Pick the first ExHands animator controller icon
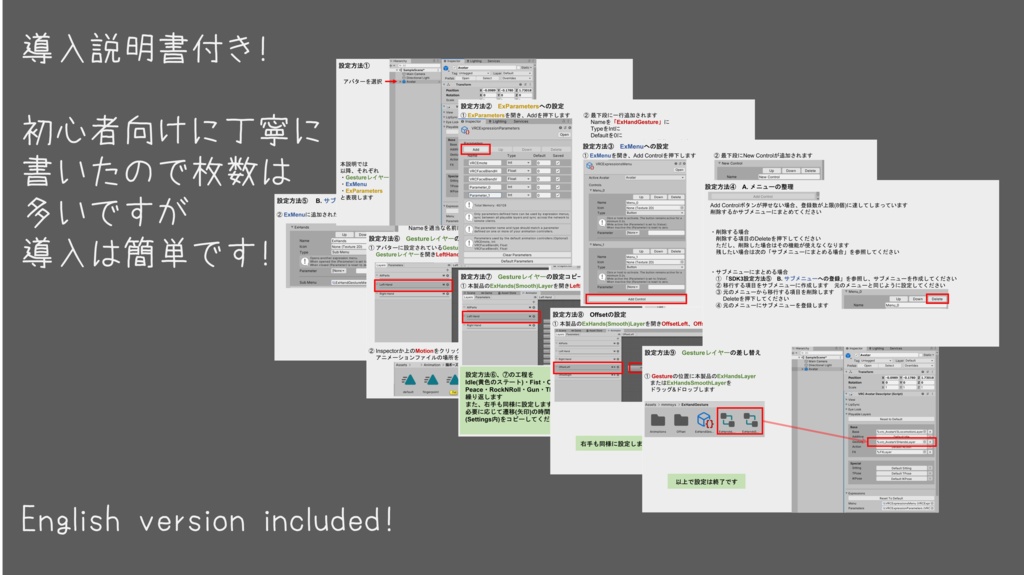The height and width of the screenshot is (575, 1024). (727, 420)
